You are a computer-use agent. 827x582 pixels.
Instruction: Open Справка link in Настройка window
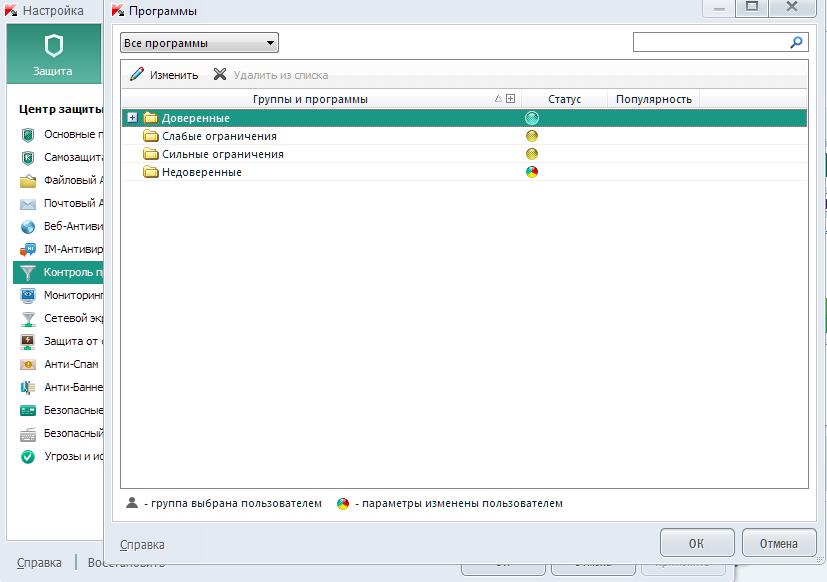click(x=39, y=562)
